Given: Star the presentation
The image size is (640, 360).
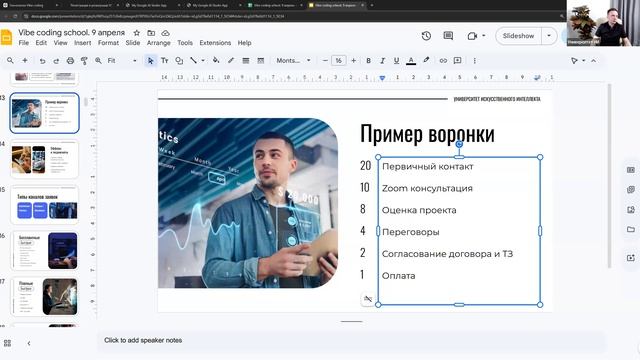Looking at the screenshot, I should click(x=137, y=33).
